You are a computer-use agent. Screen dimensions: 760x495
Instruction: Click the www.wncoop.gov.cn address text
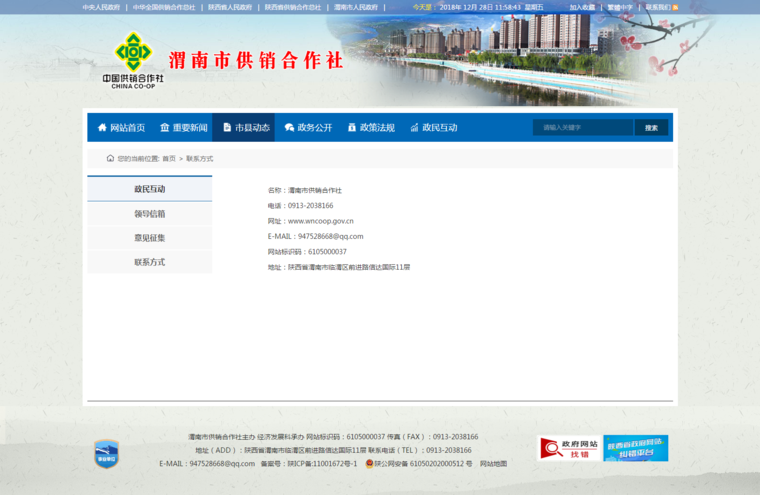coord(320,221)
